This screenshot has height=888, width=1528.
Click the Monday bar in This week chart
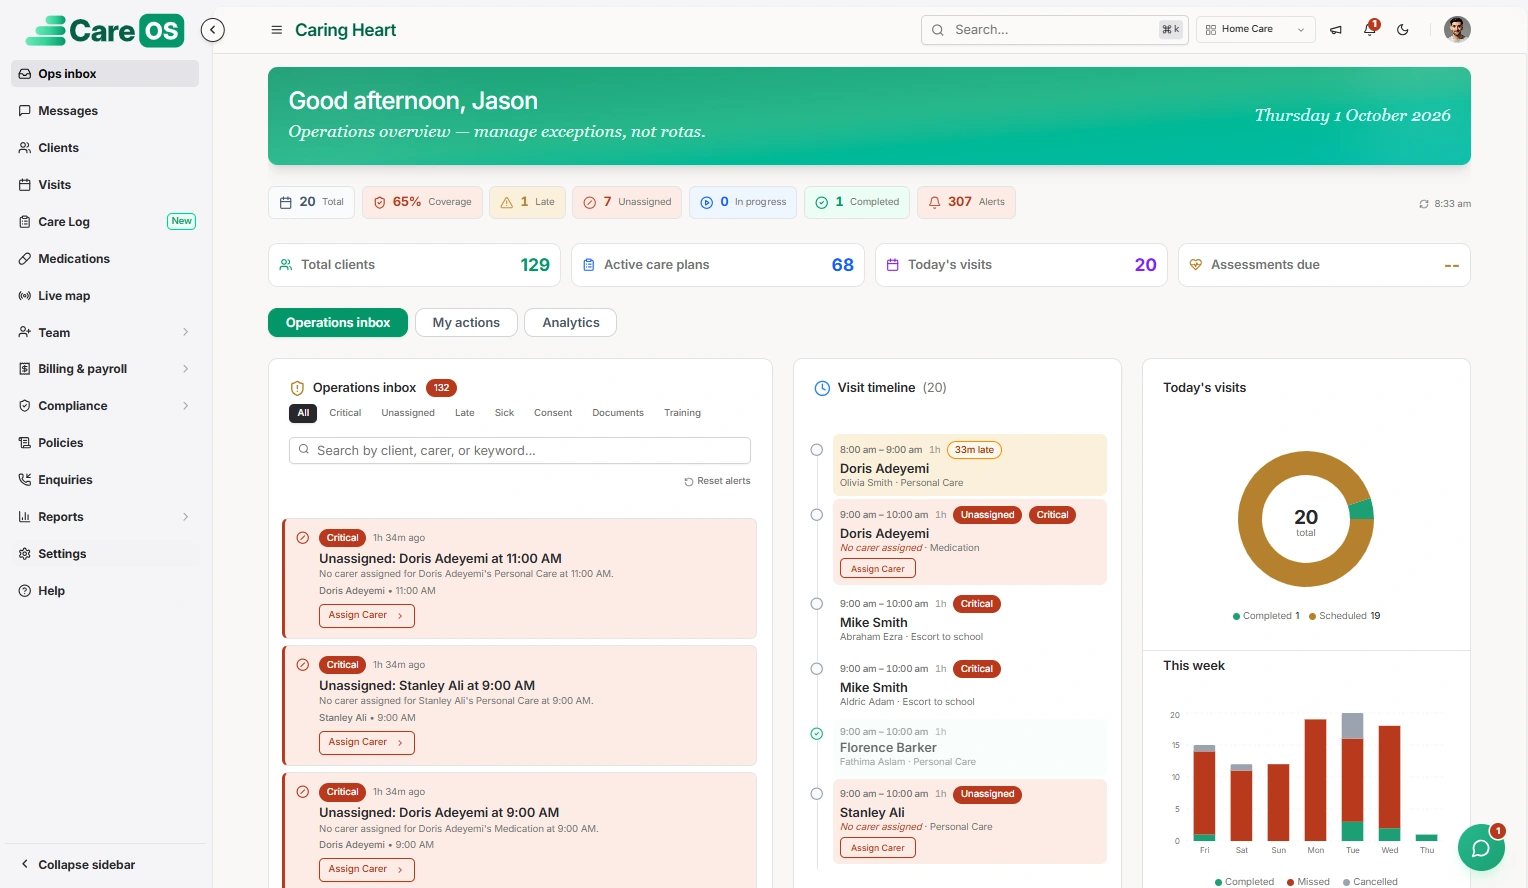click(1316, 780)
